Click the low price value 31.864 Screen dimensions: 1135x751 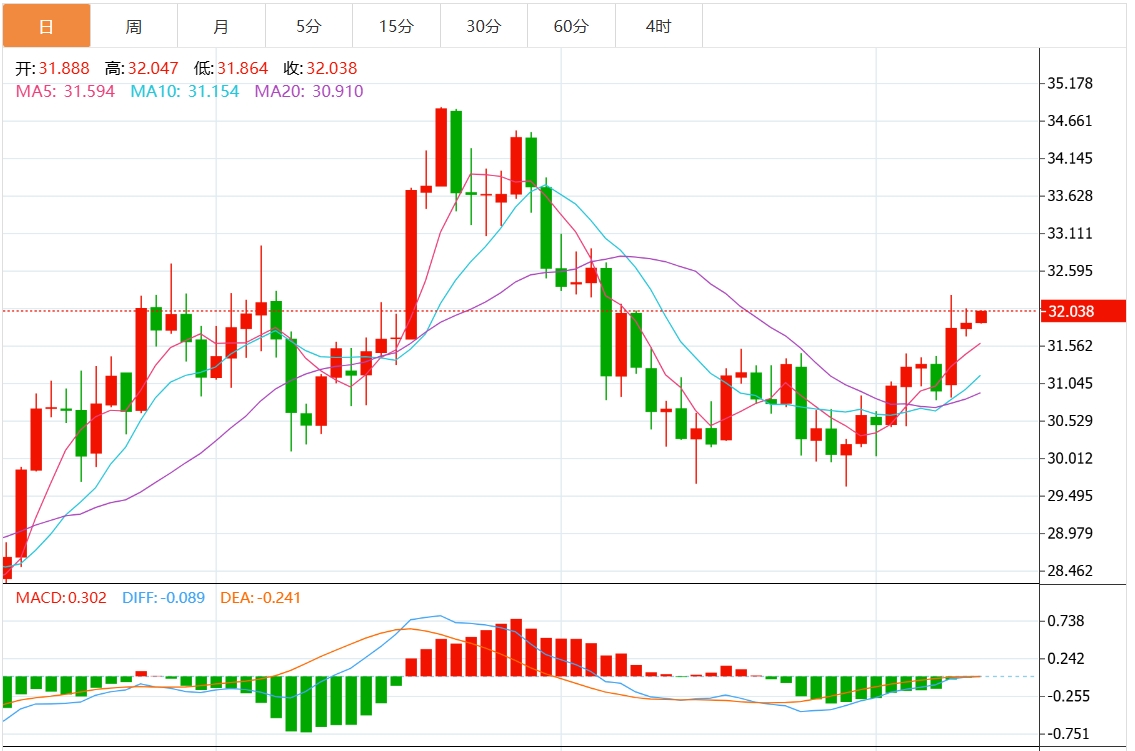point(242,69)
